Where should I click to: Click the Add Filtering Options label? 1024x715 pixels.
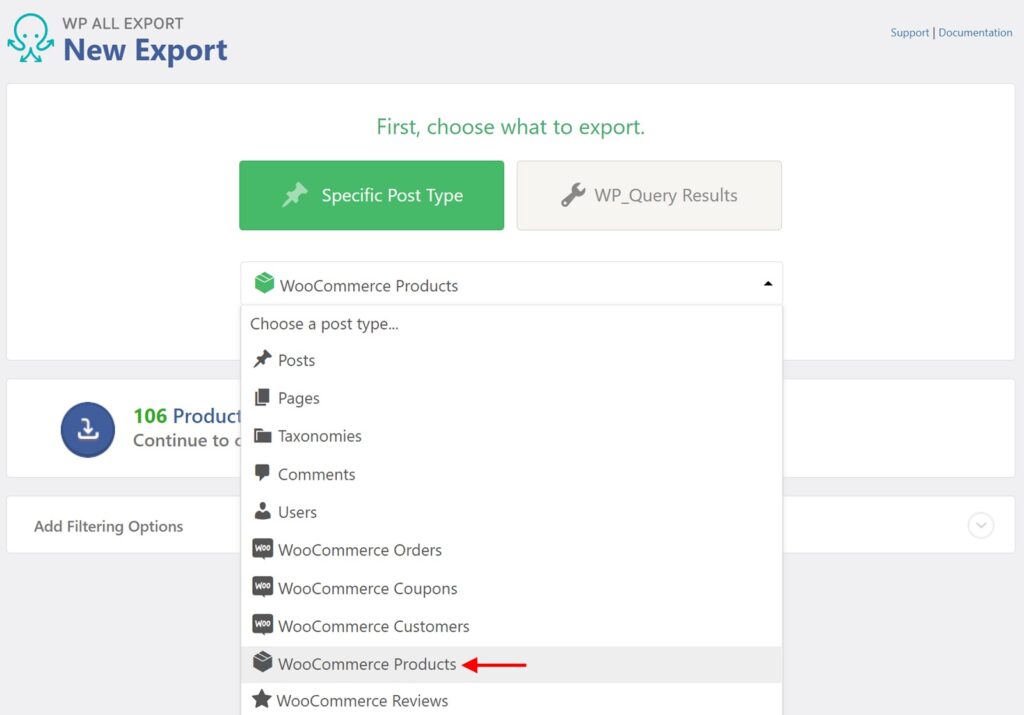point(108,526)
